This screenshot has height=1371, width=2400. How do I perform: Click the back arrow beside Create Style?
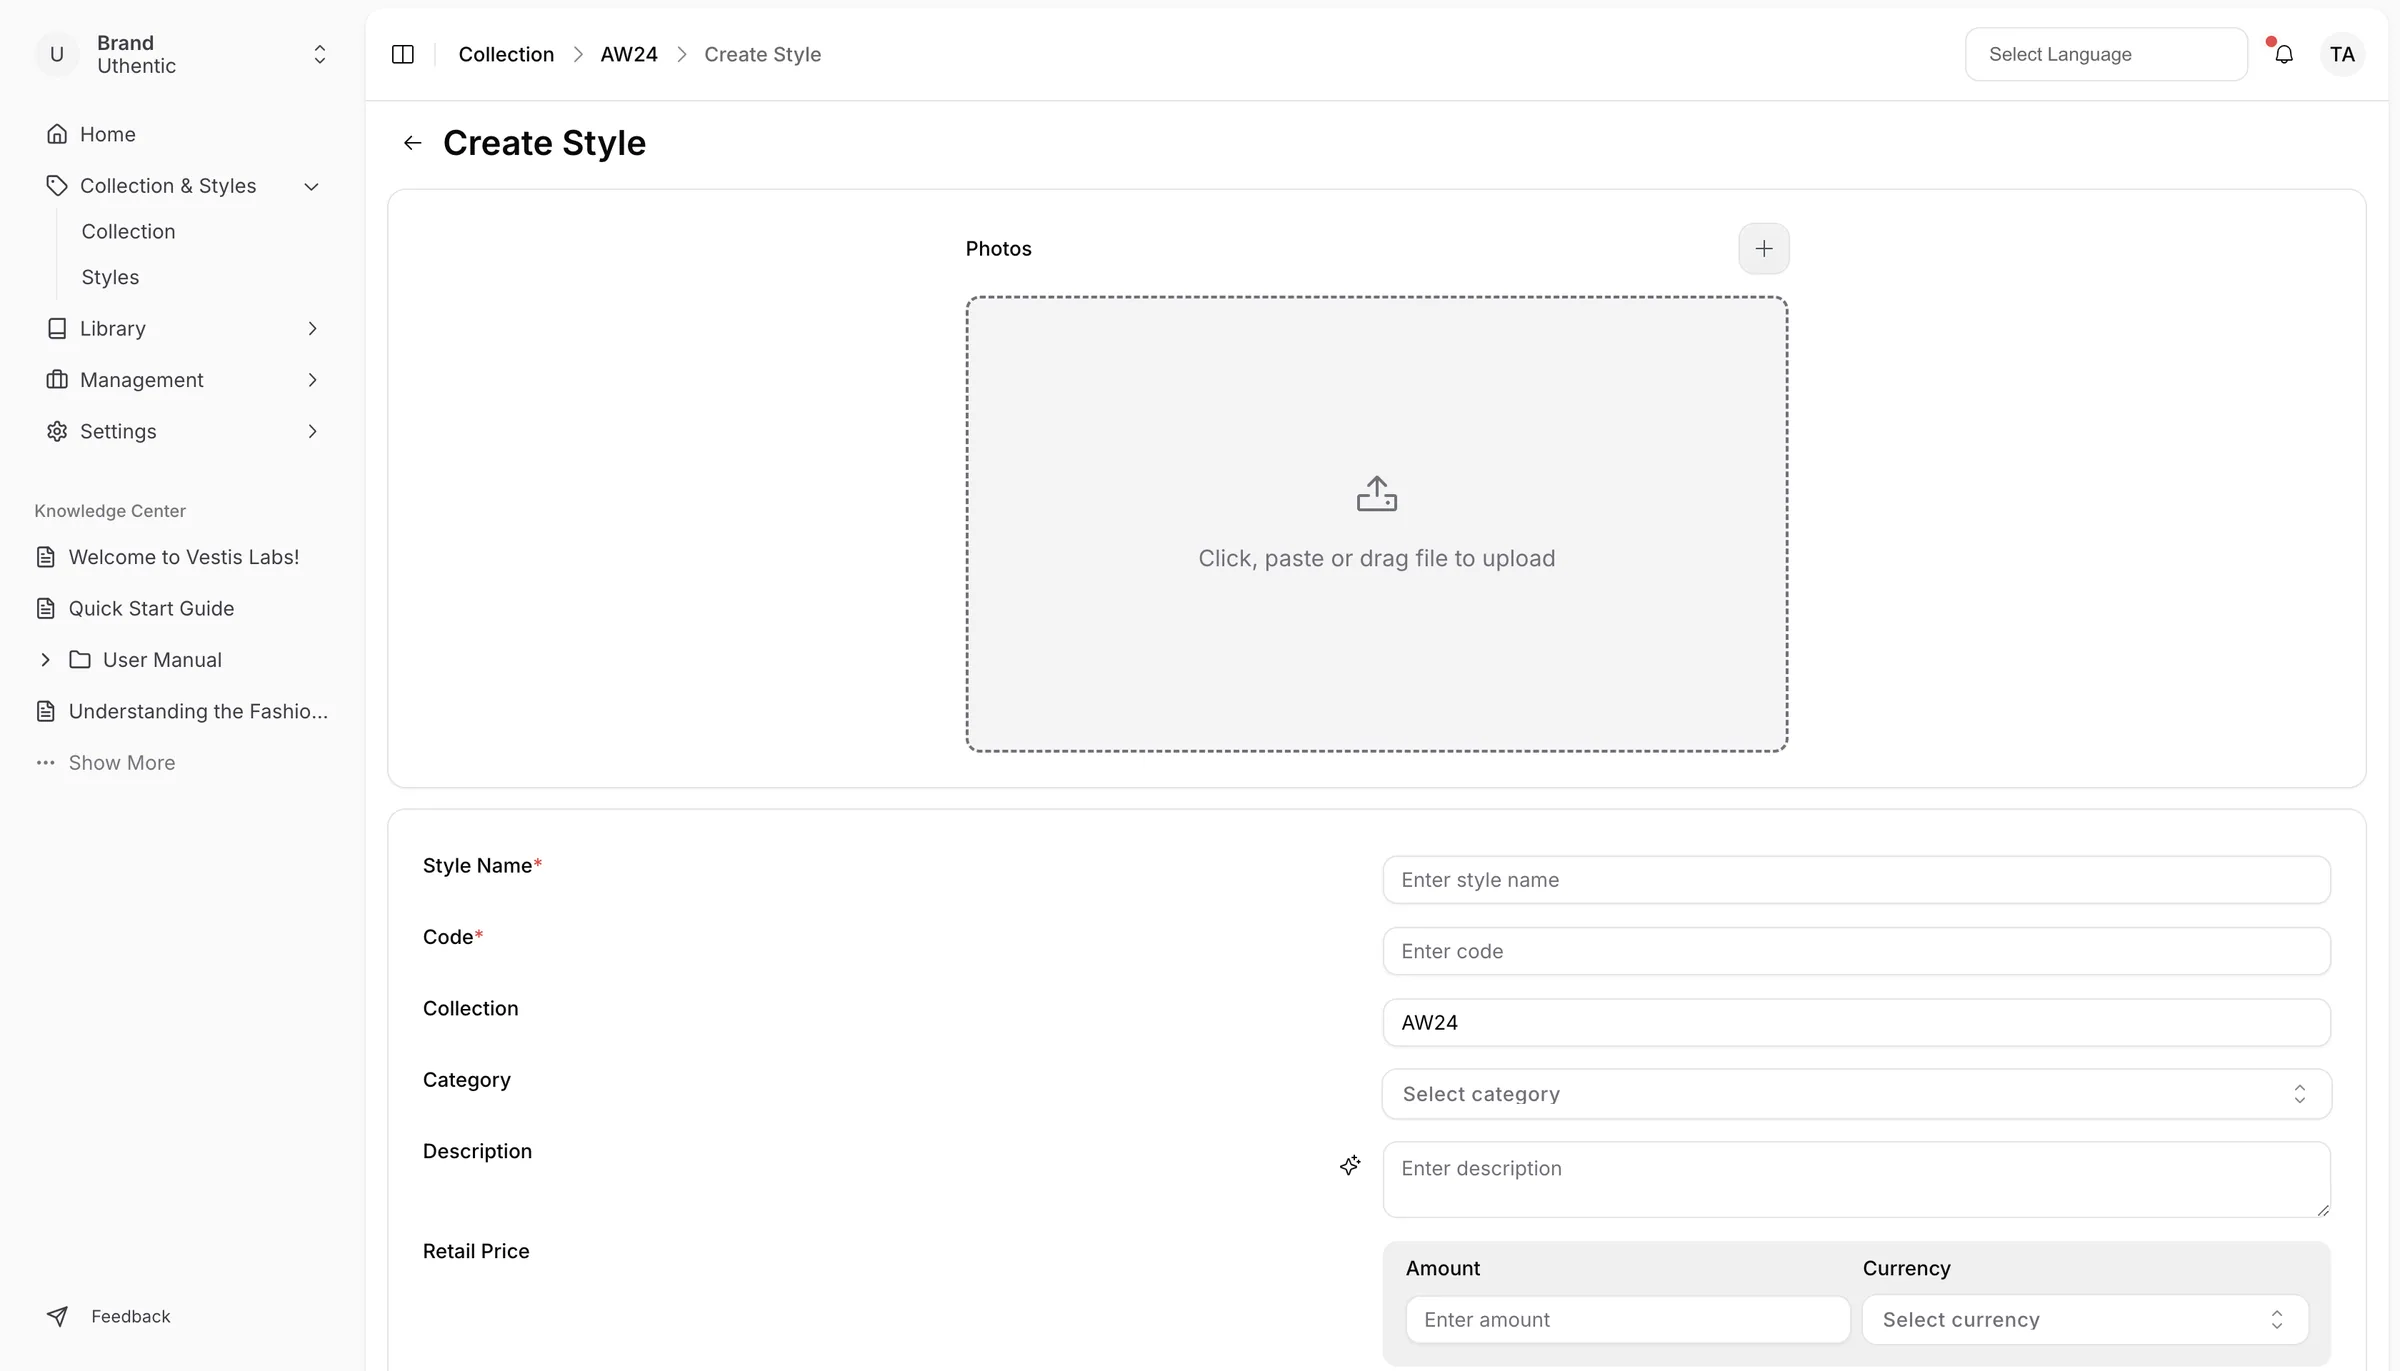click(412, 143)
